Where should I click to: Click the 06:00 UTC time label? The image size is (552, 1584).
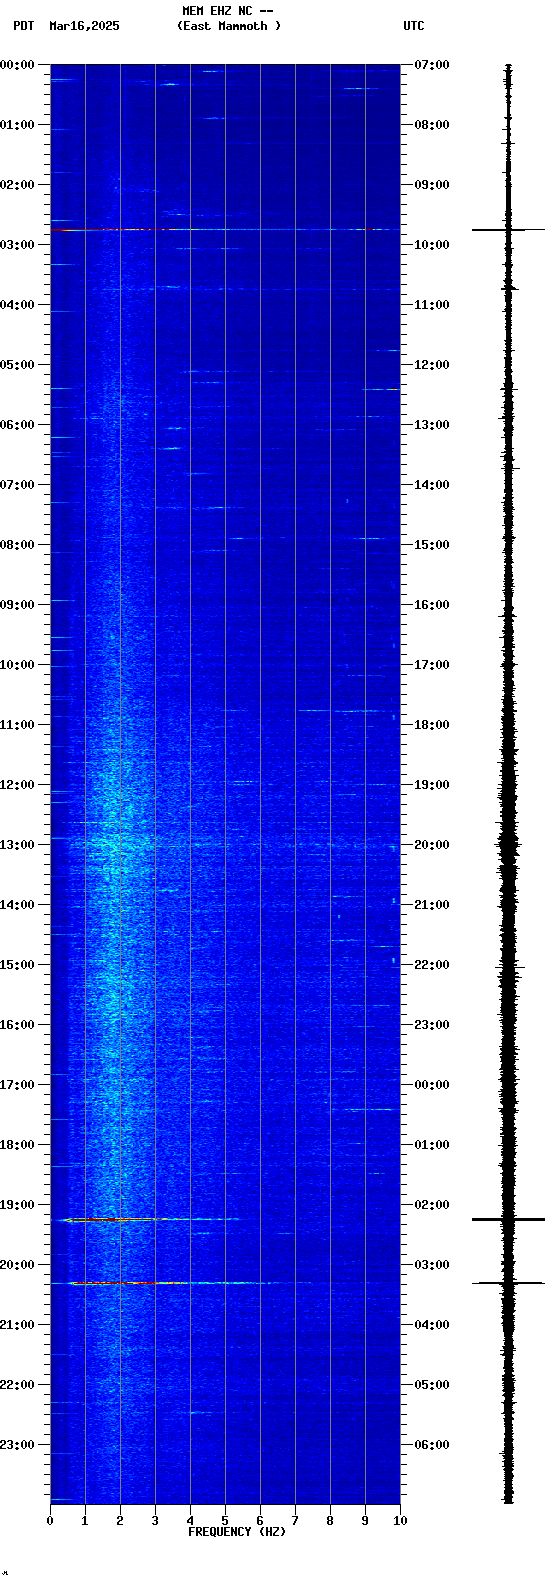point(432,1445)
